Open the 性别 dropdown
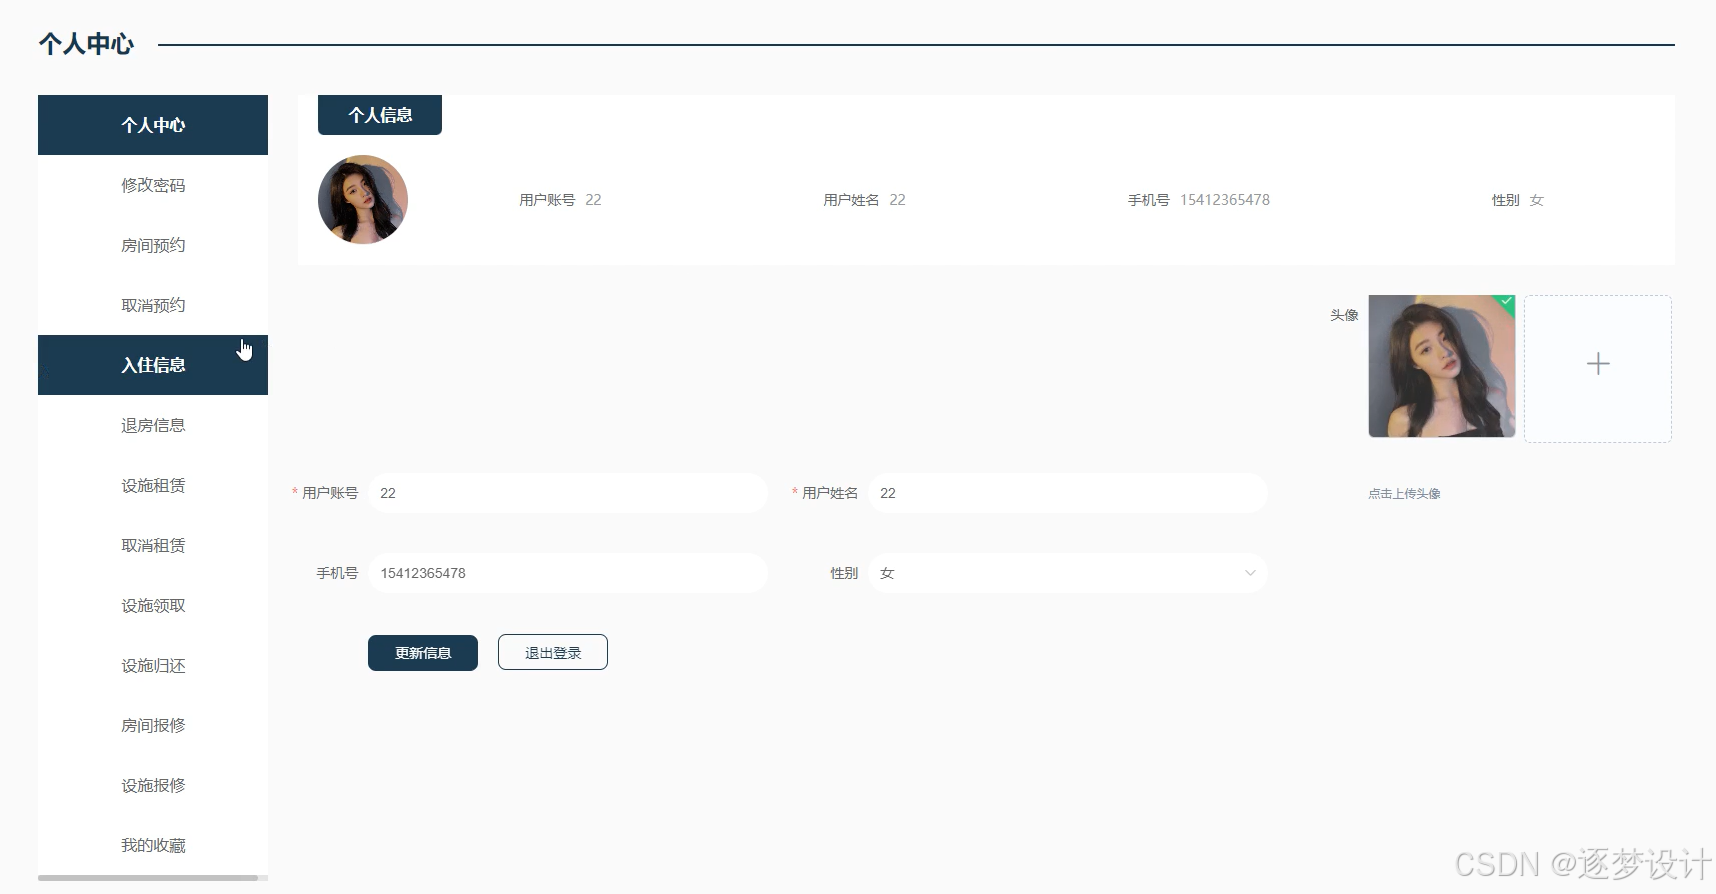Image resolution: width=1716 pixels, height=894 pixels. pyautogui.click(x=1068, y=573)
